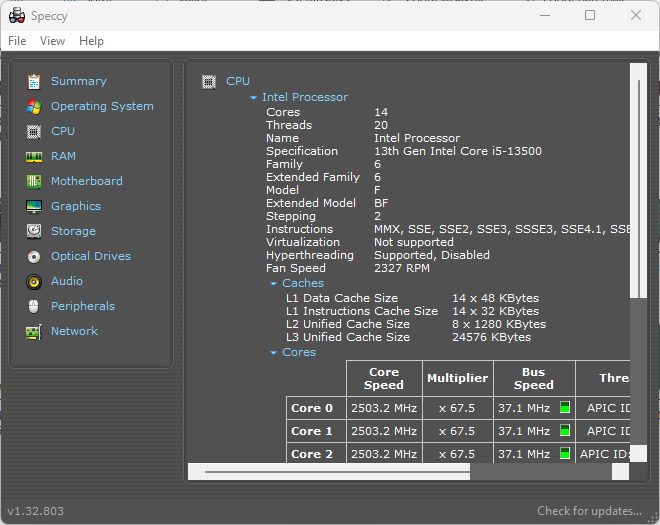Click the CPU chip icon in the main panel header
The image size is (660, 525).
pyautogui.click(x=209, y=82)
